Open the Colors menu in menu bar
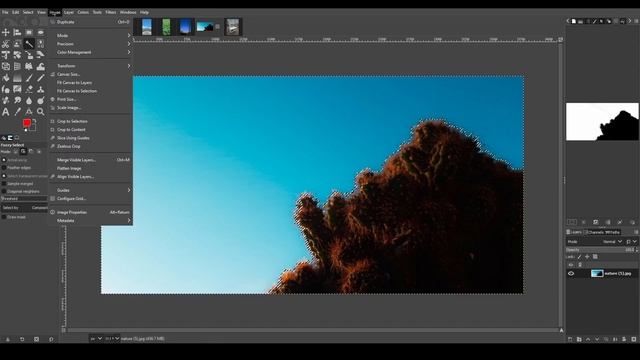This screenshot has width=640, height=360. pyautogui.click(x=83, y=12)
